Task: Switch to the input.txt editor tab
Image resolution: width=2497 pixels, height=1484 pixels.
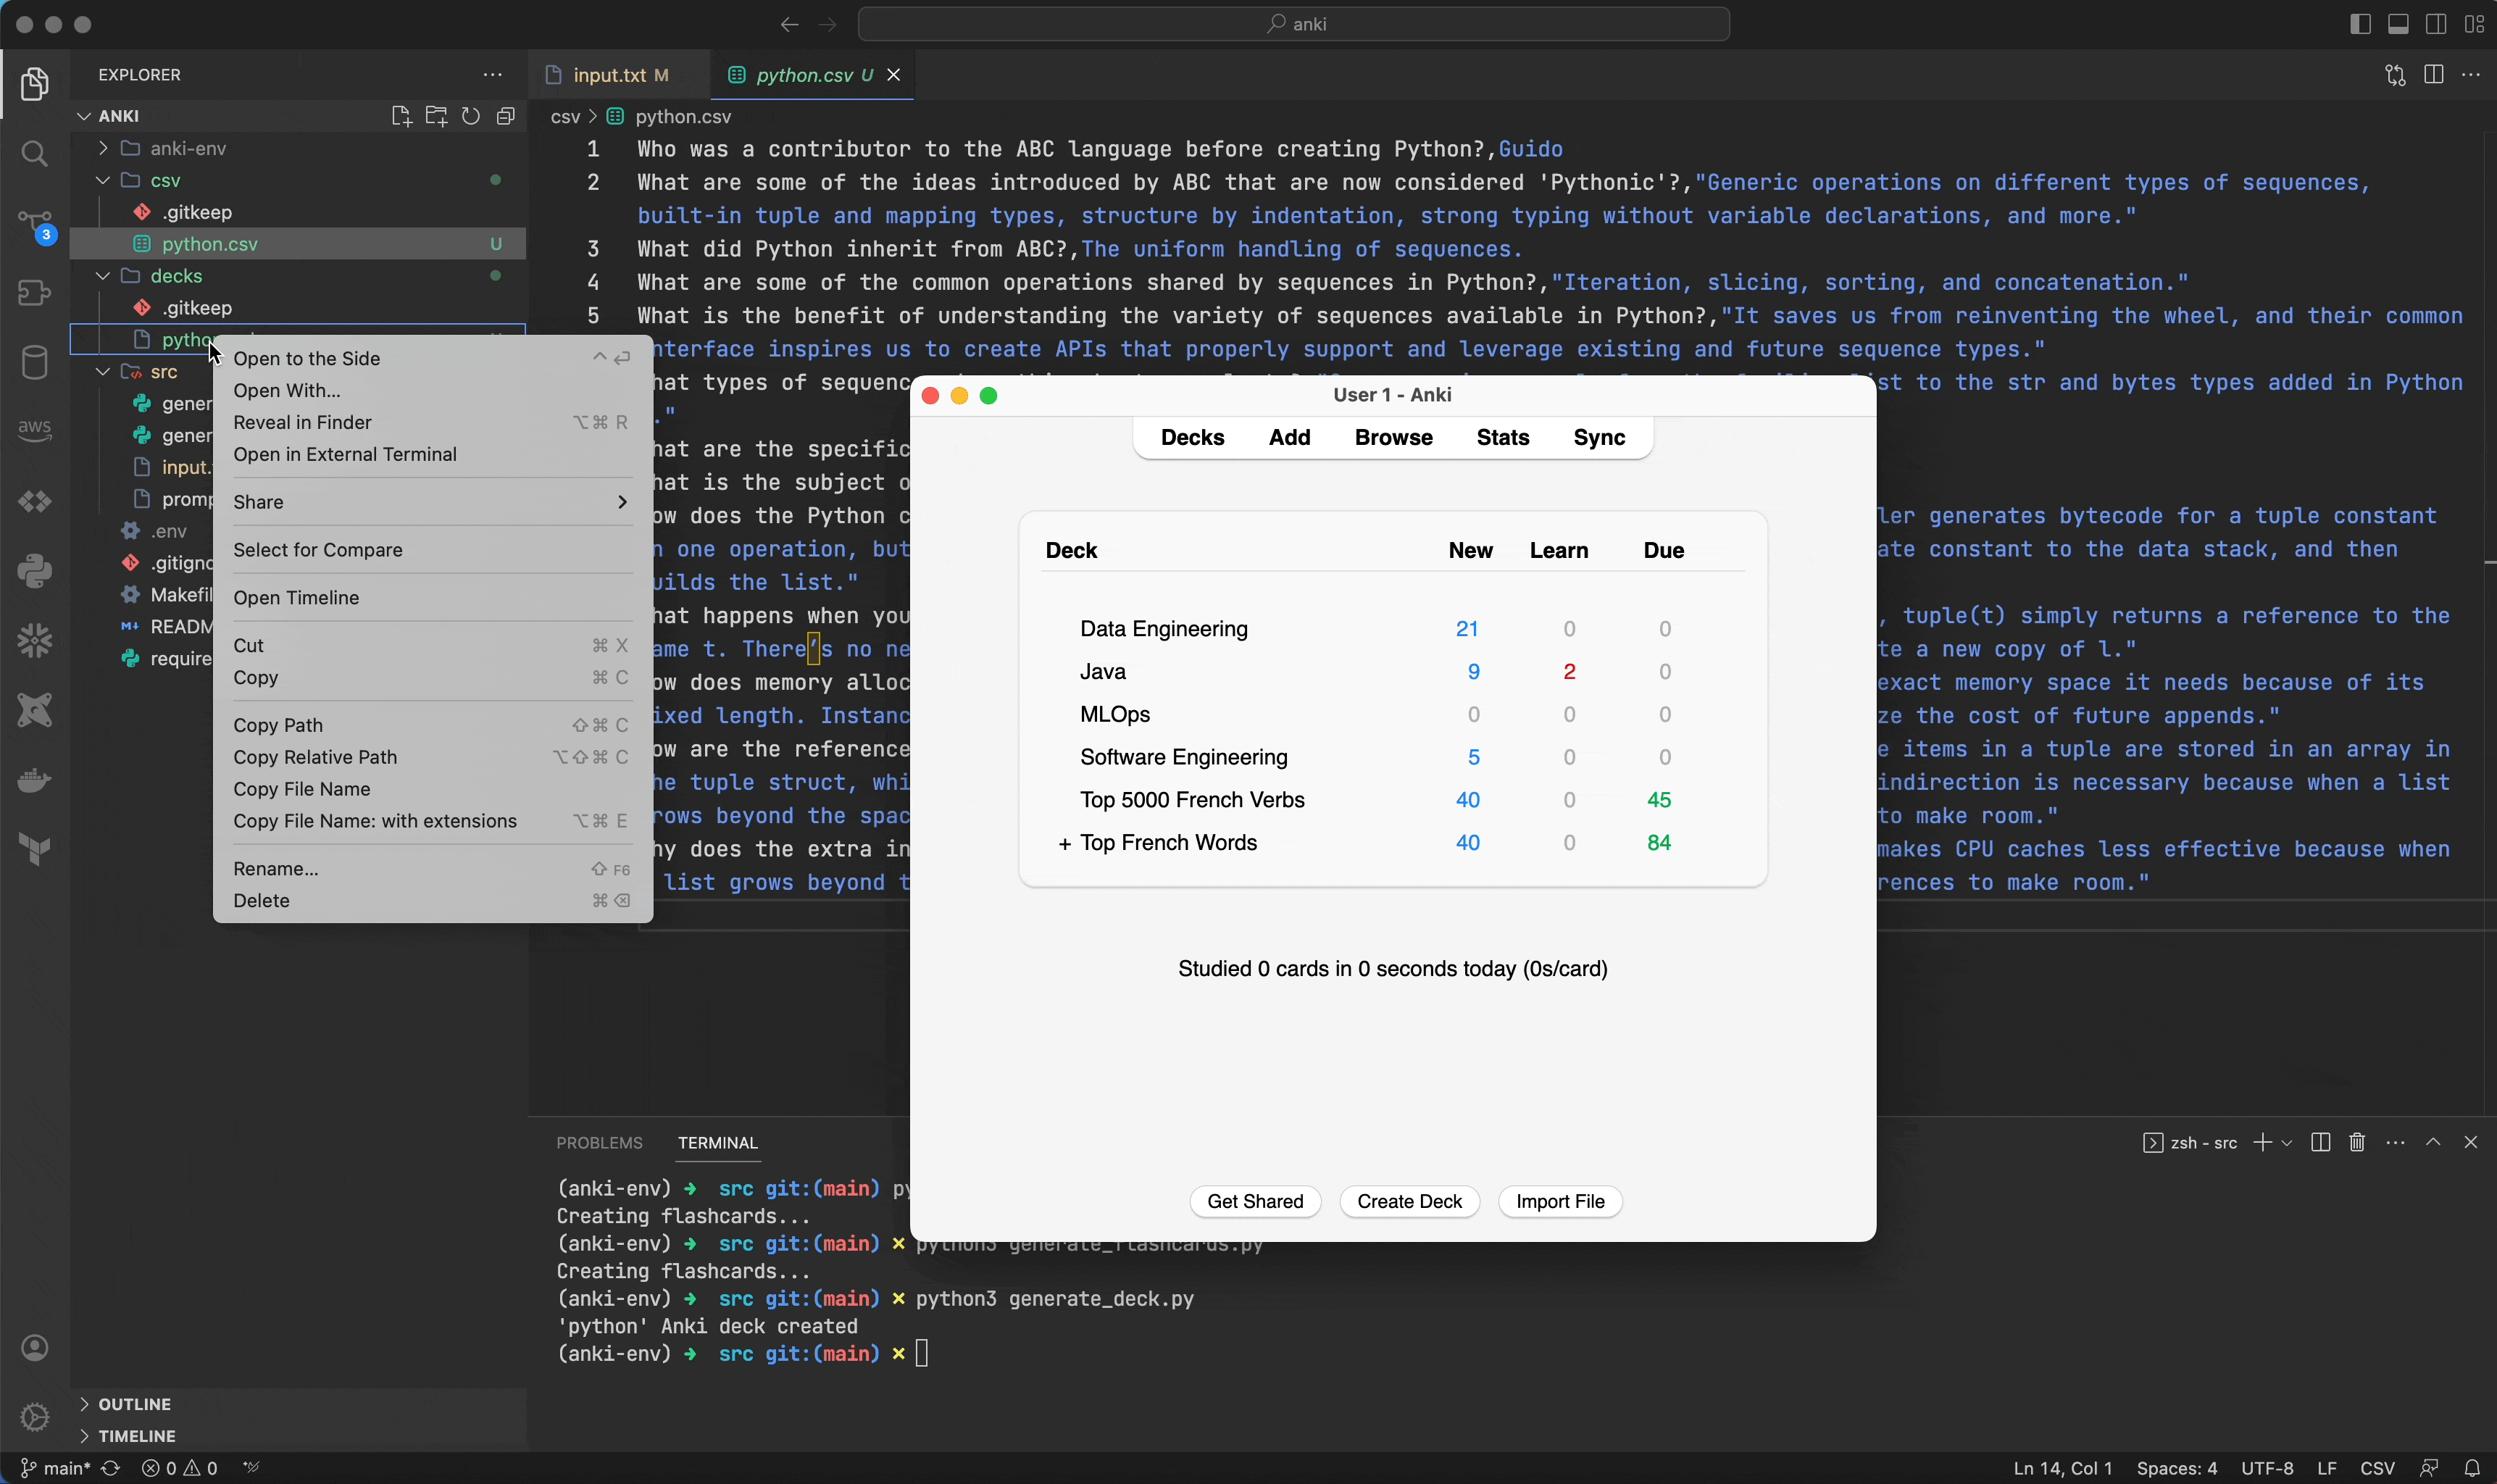Action: point(609,75)
